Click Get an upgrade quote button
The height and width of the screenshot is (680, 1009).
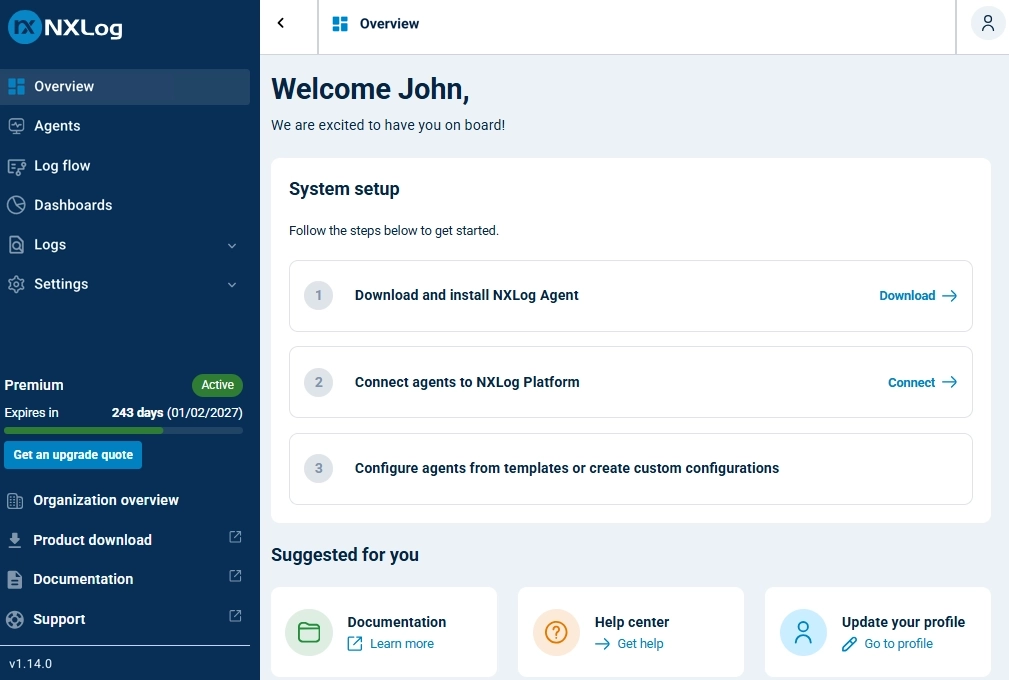[x=73, y=455]
